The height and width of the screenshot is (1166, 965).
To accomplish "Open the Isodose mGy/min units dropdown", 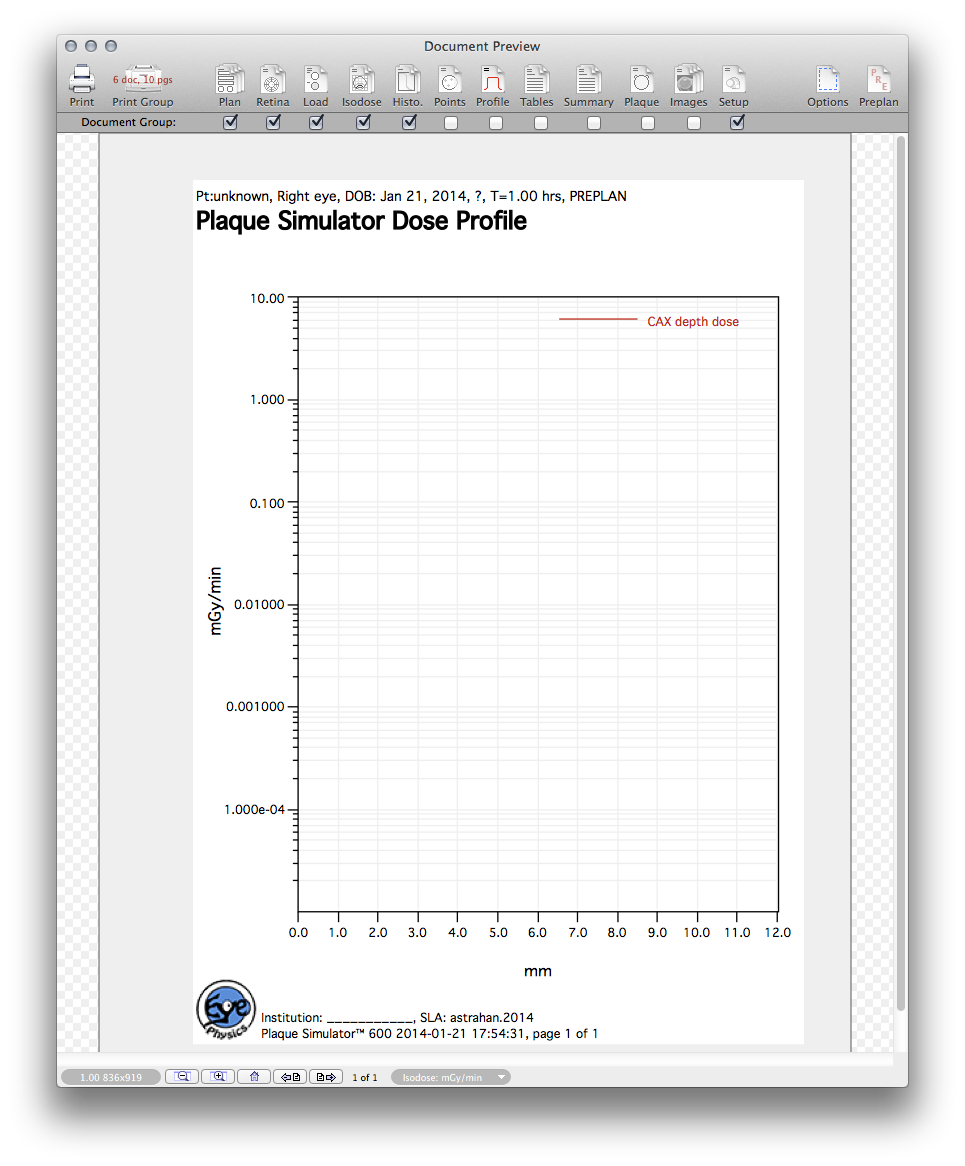I will [x=451, y=1077].
